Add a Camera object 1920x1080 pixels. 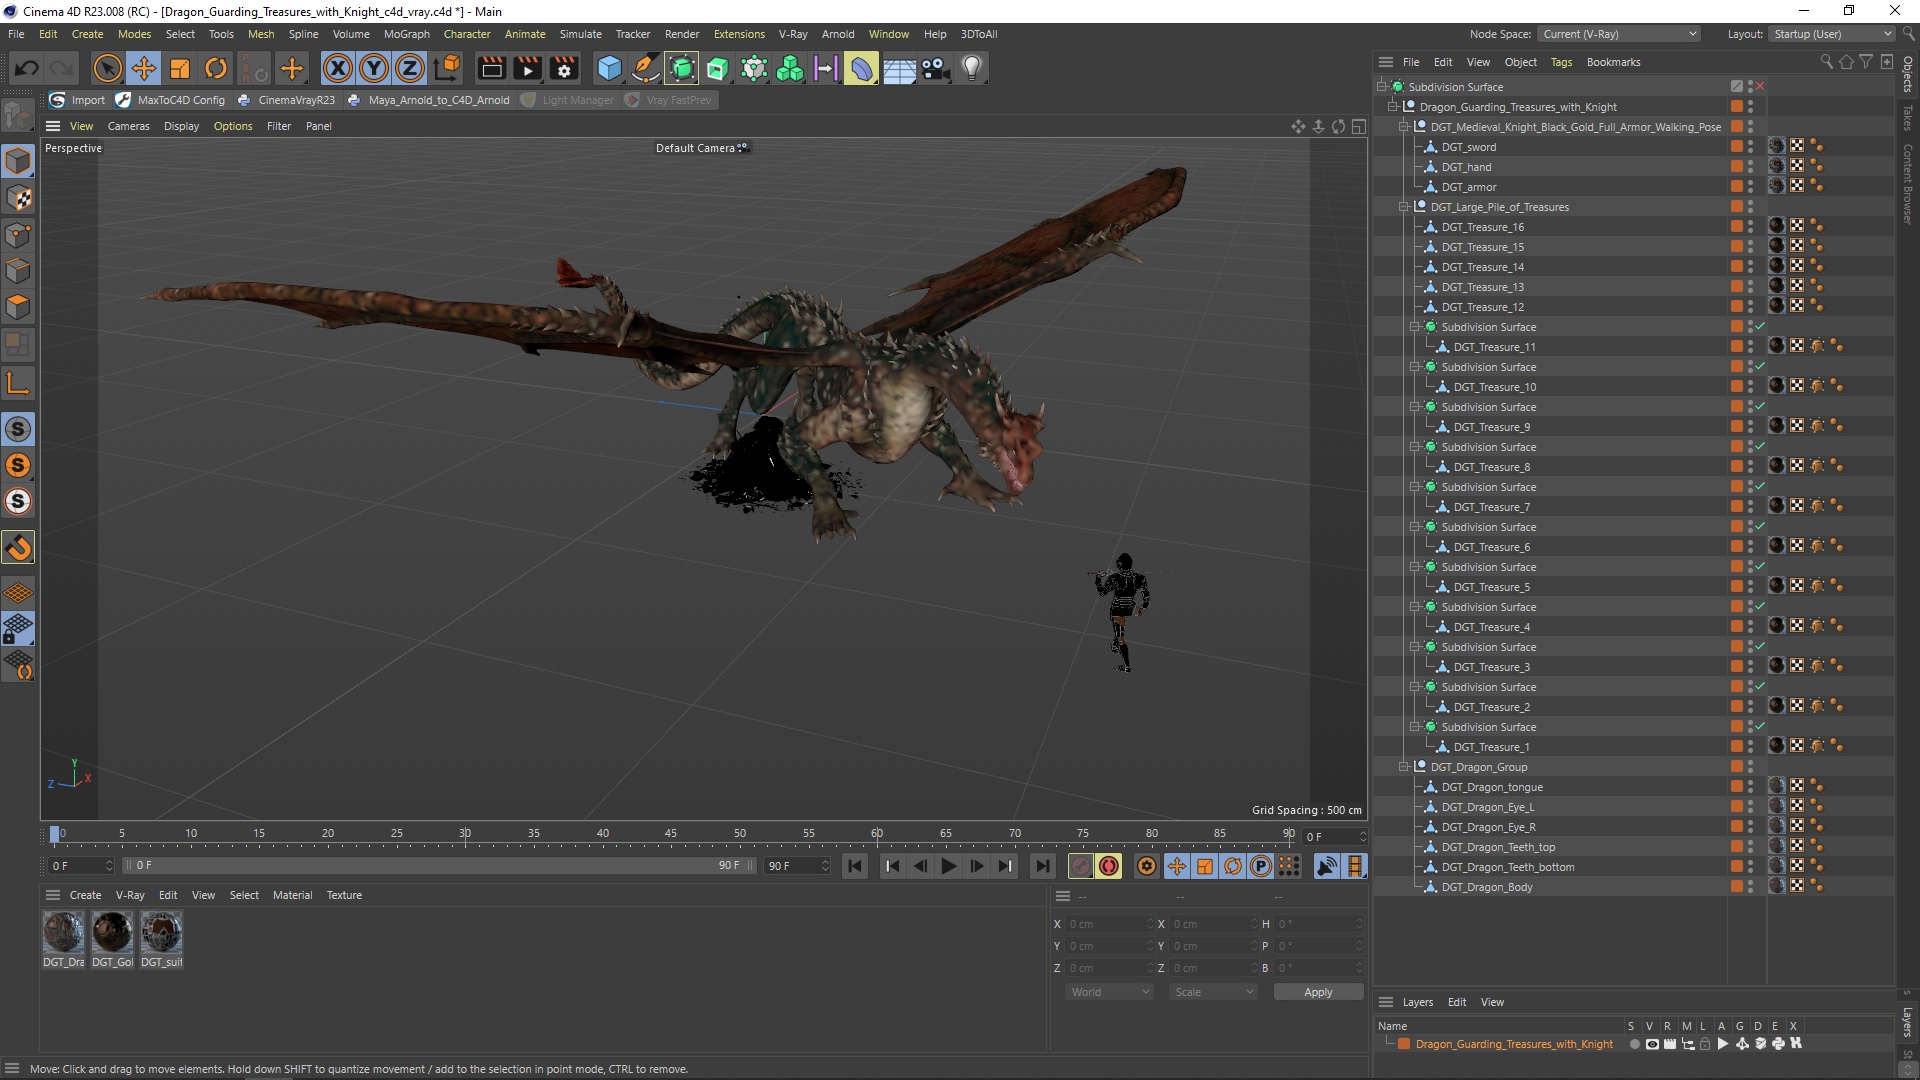coord(935,68)
